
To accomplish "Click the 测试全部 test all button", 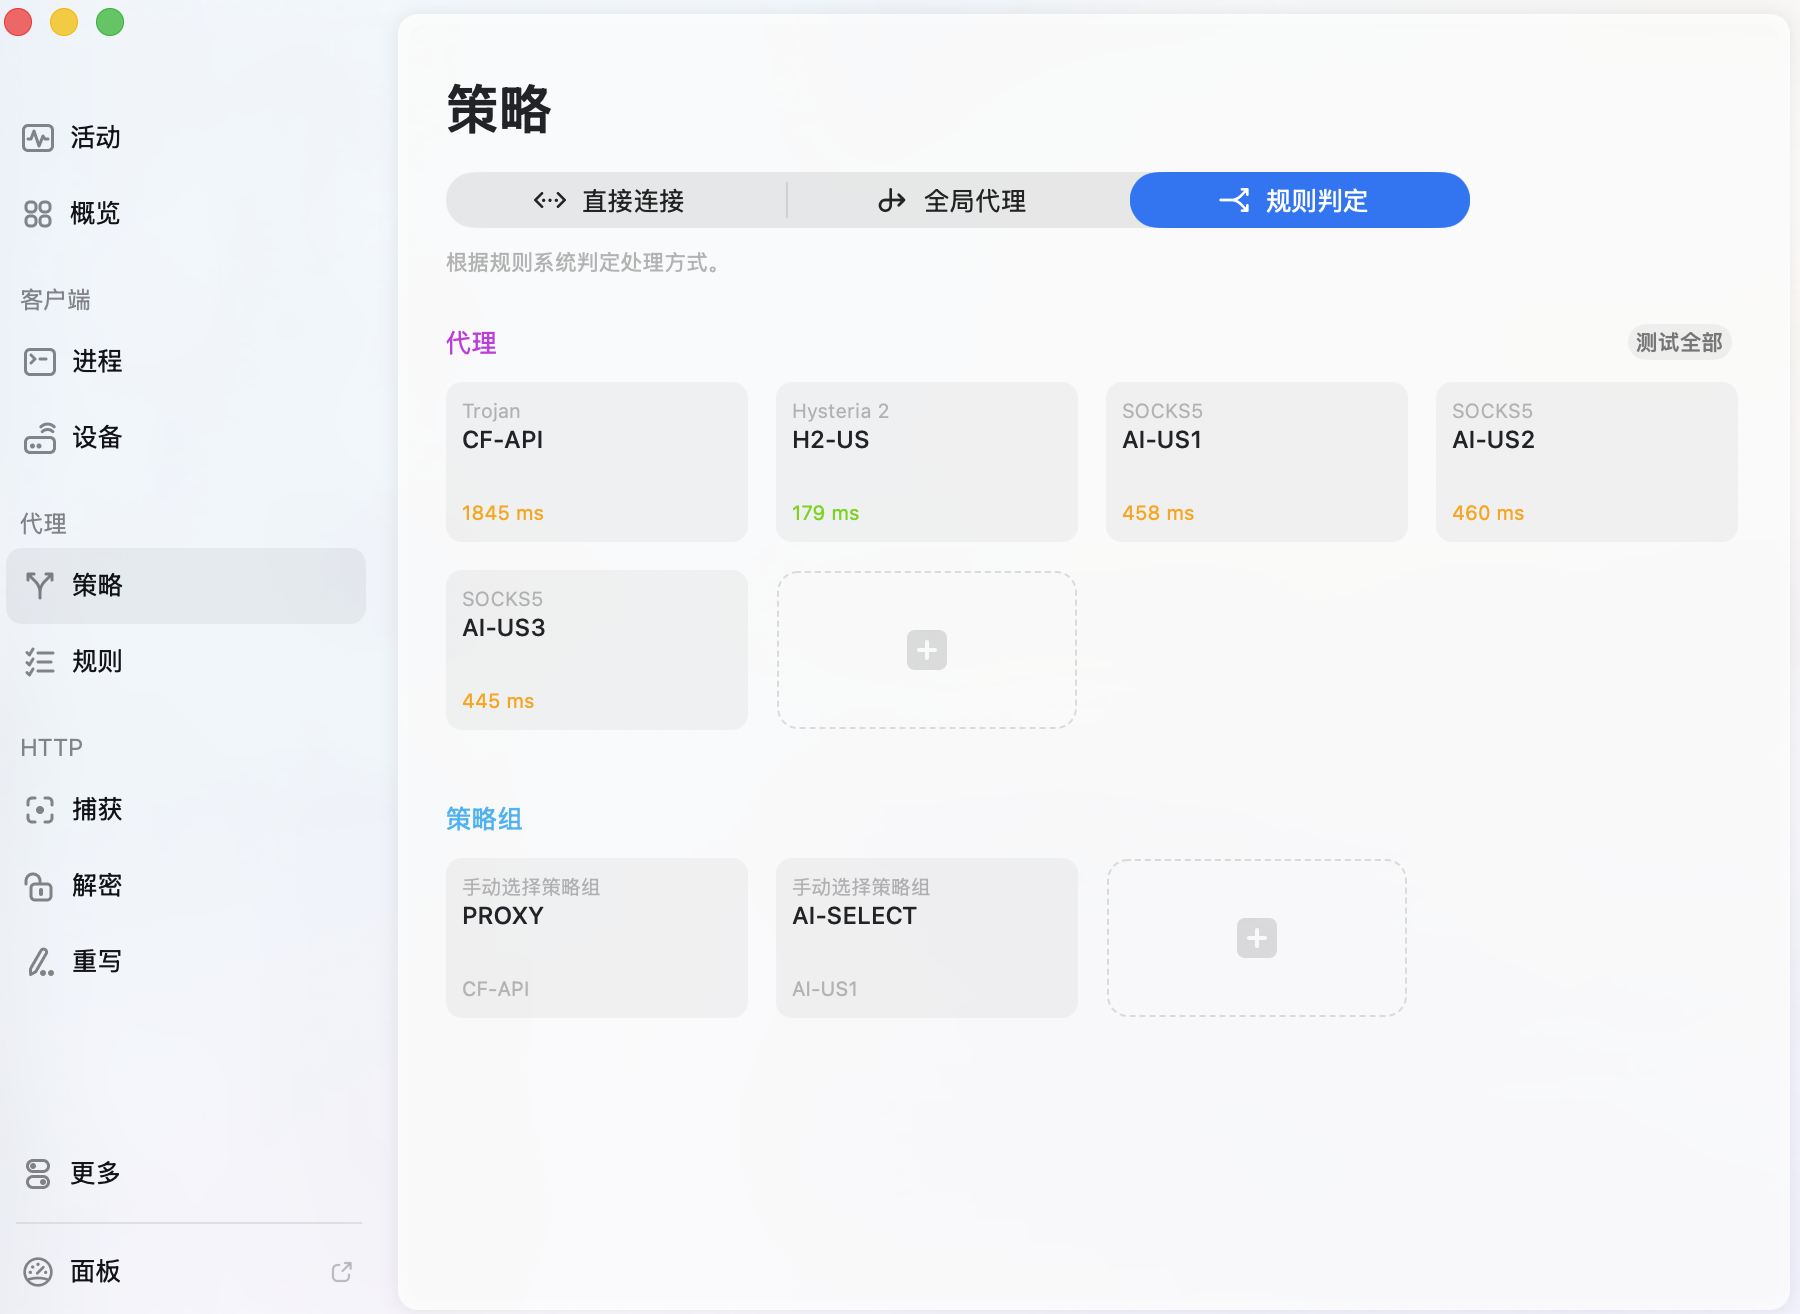I will click(1679, 343).
